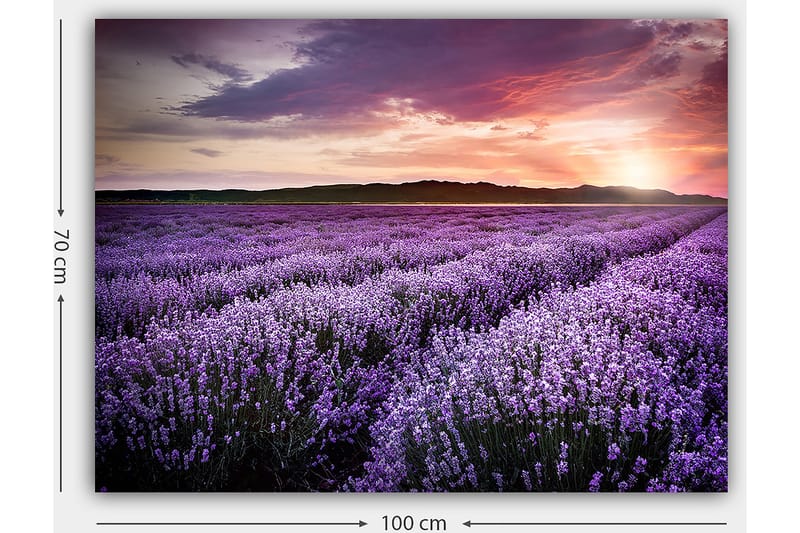This screenshot has height=533, width=800.
Task: Select the small dark cloud low in left sky
Action: pos(206,152)
